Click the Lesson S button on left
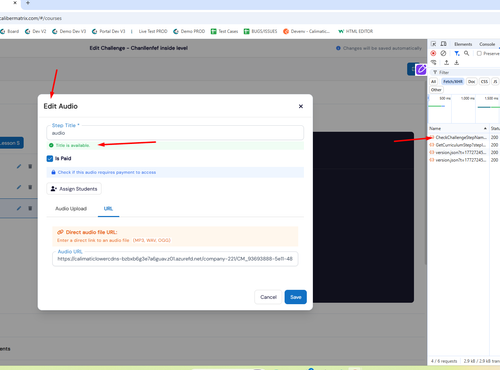The width and height of the screenshot is (500, 370). (11, 143)
